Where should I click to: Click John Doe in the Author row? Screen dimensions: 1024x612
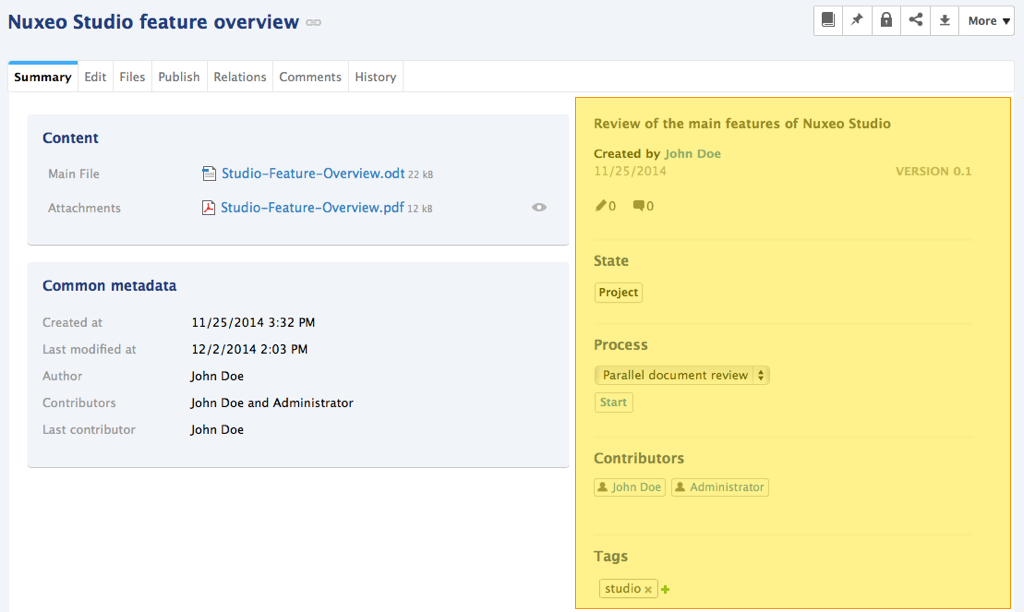click(217, 376)
